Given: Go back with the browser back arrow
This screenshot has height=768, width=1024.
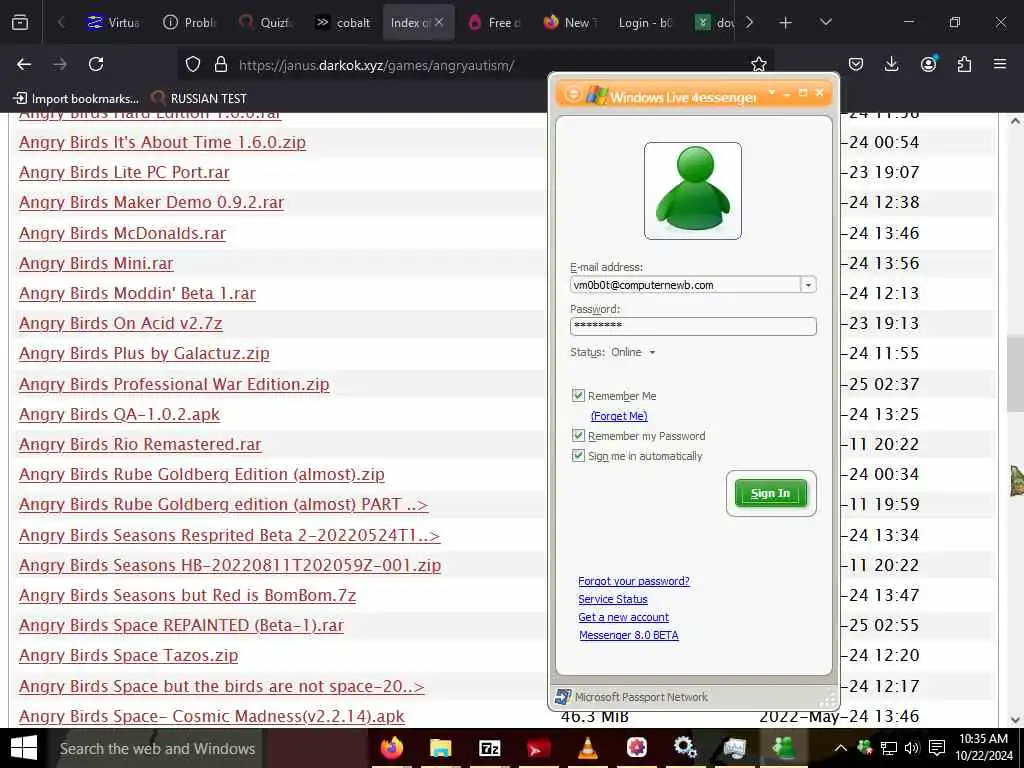Looking at the screenshot, I should tap(24, 64).
